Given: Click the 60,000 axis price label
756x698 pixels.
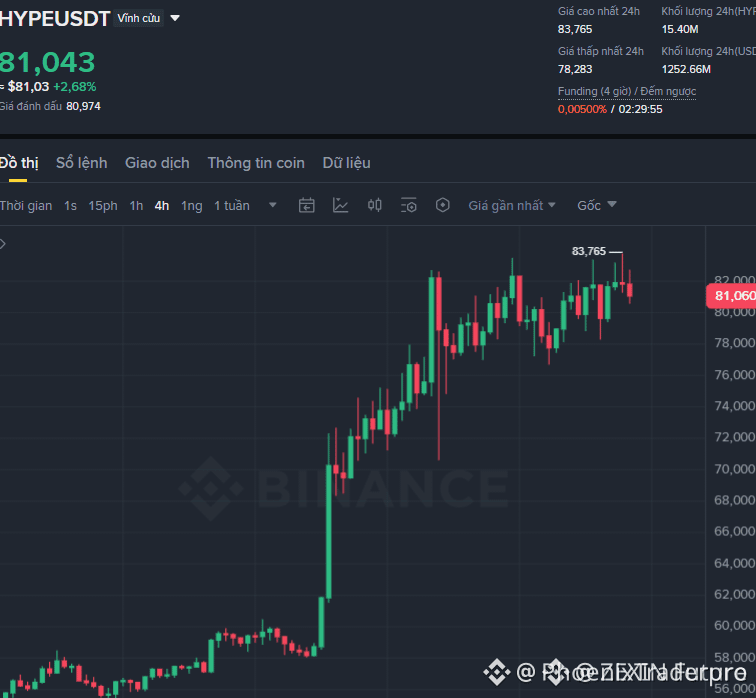Looking at the screenshot, I should 735,626.
